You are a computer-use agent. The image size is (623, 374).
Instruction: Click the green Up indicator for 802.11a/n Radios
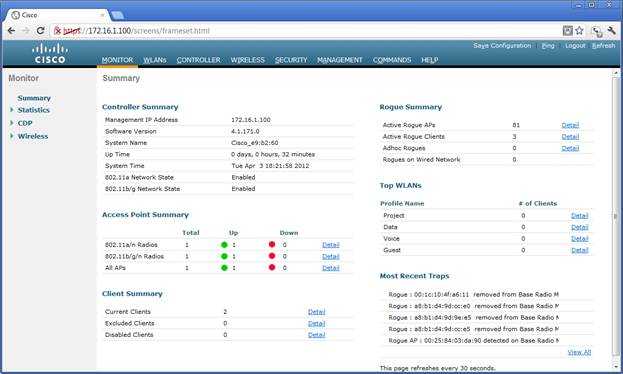[x=224, y=245]
